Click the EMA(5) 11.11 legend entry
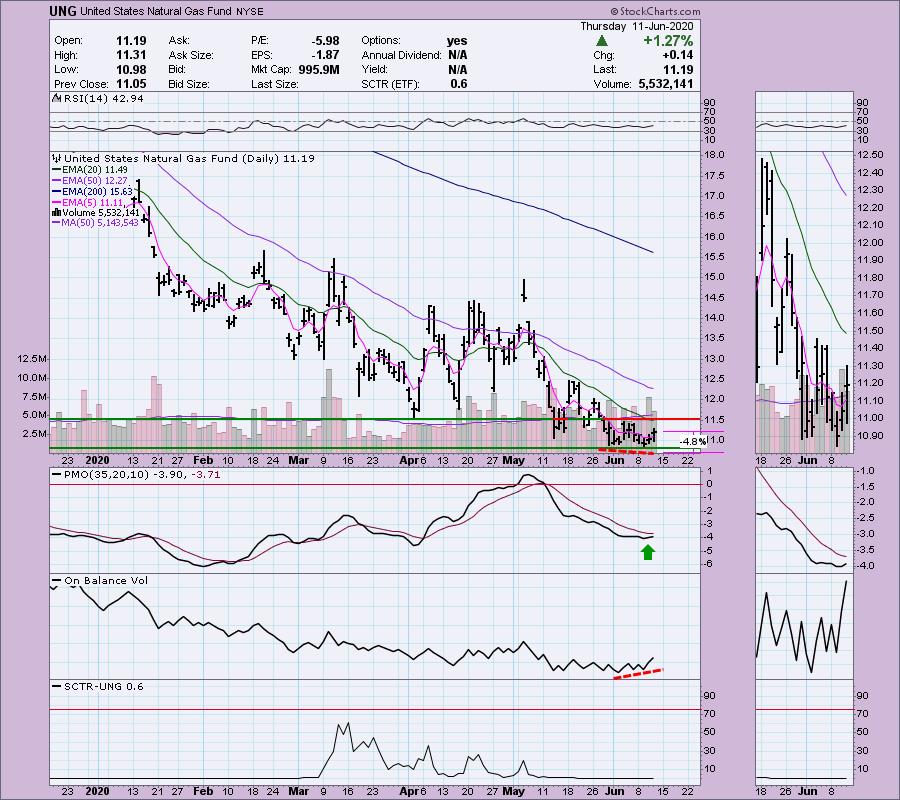Screen dimensions: 900x800 pyautogui.click(x=90, y=203)
